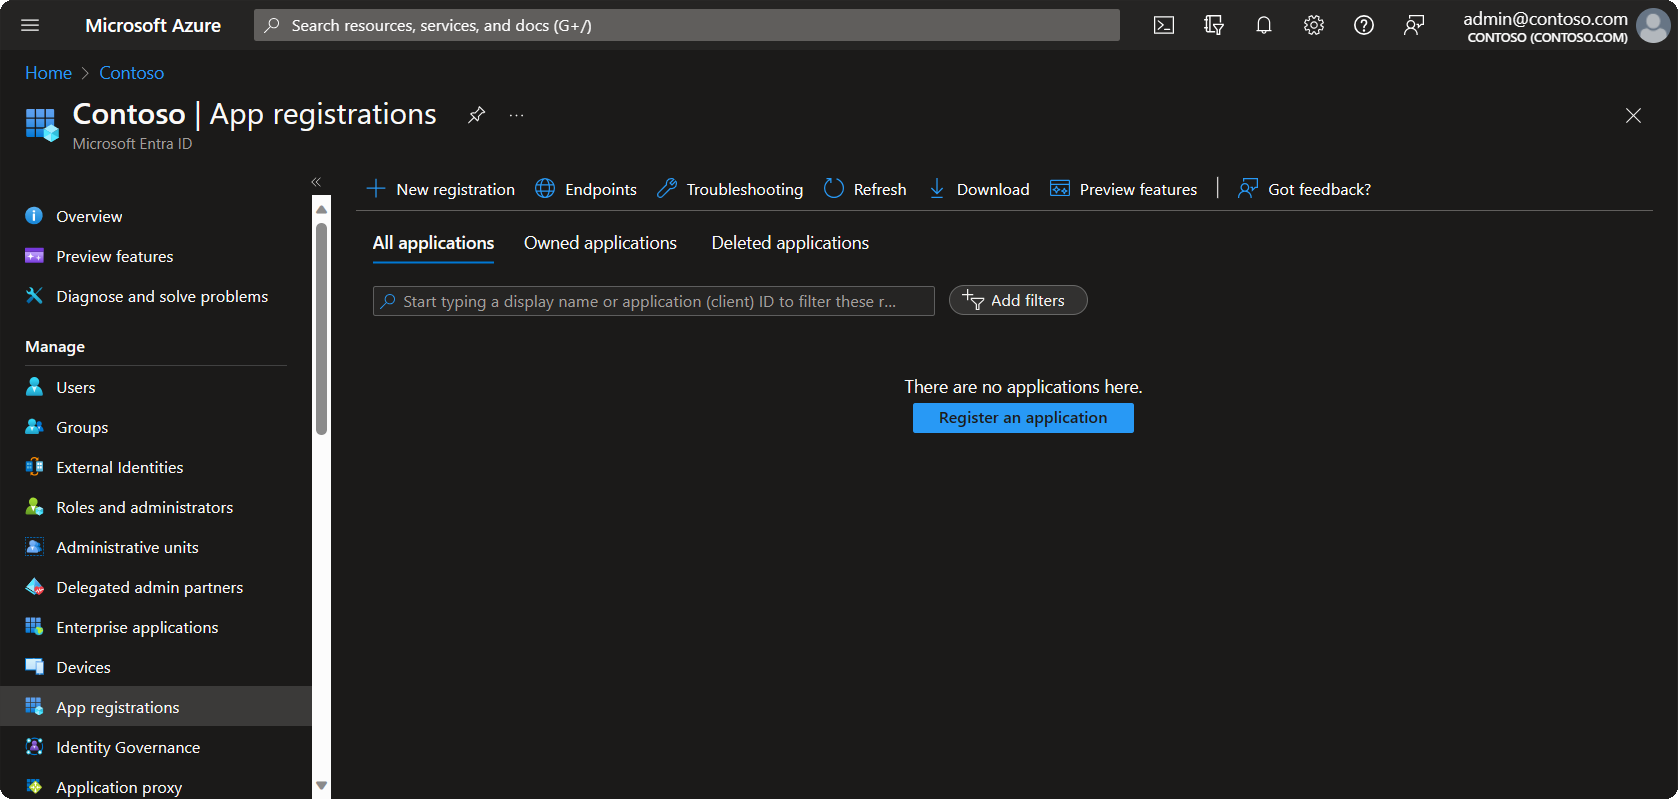Image resolution: width=1678 pixels, height=799 pixels.
Task: Click the Identity Governance icon
Action: [x=34, y=747]
